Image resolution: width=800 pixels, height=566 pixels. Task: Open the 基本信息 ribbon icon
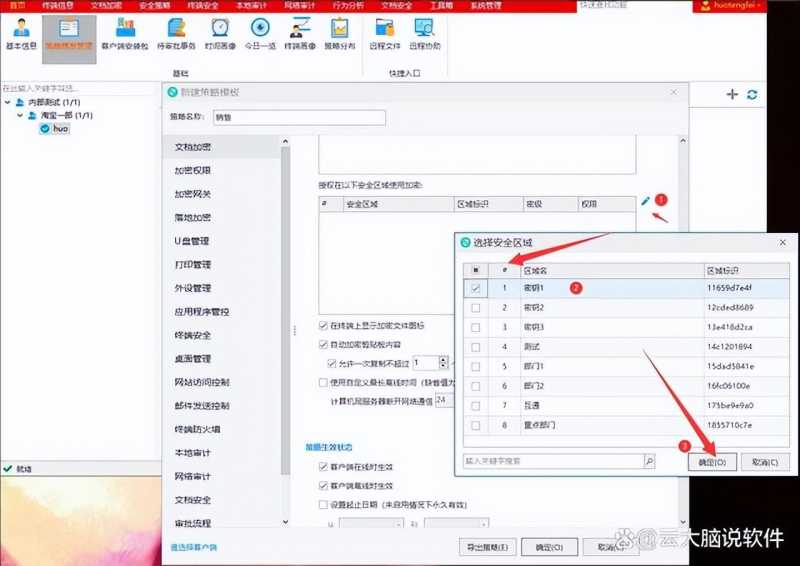tap(21, 34)
